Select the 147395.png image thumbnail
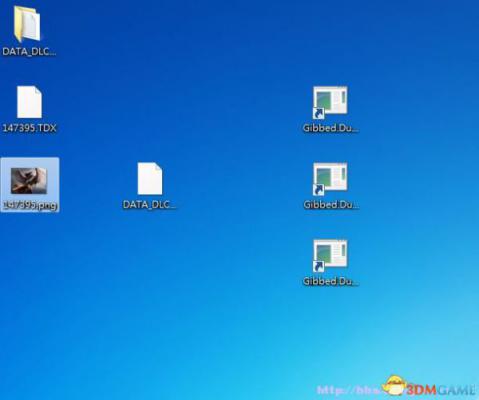Viewport: 479px width, 400px height. click(29, 181)
